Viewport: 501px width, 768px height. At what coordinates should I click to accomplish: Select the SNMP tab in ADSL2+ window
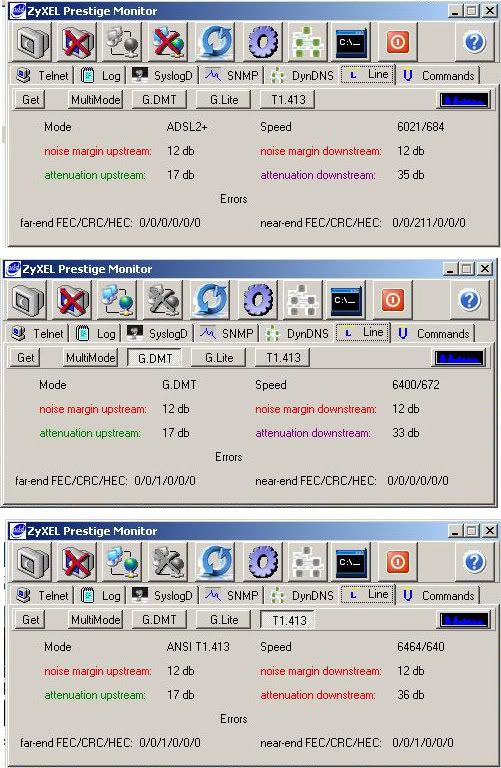point(232,75)
